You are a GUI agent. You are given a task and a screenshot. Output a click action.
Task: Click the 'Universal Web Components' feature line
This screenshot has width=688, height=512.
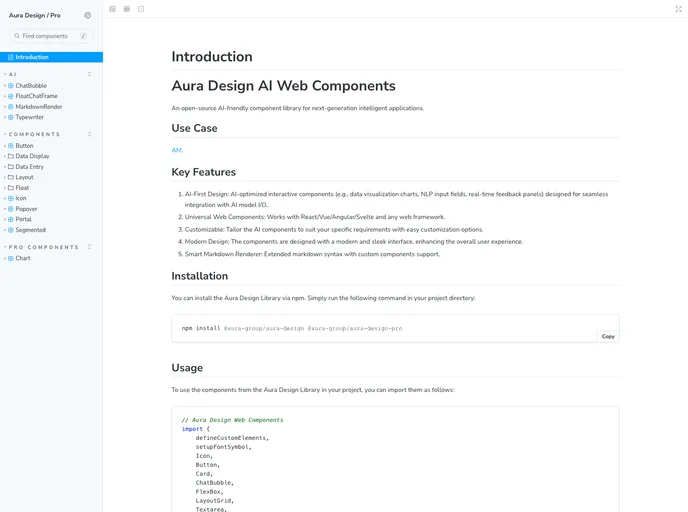[315, 217]
